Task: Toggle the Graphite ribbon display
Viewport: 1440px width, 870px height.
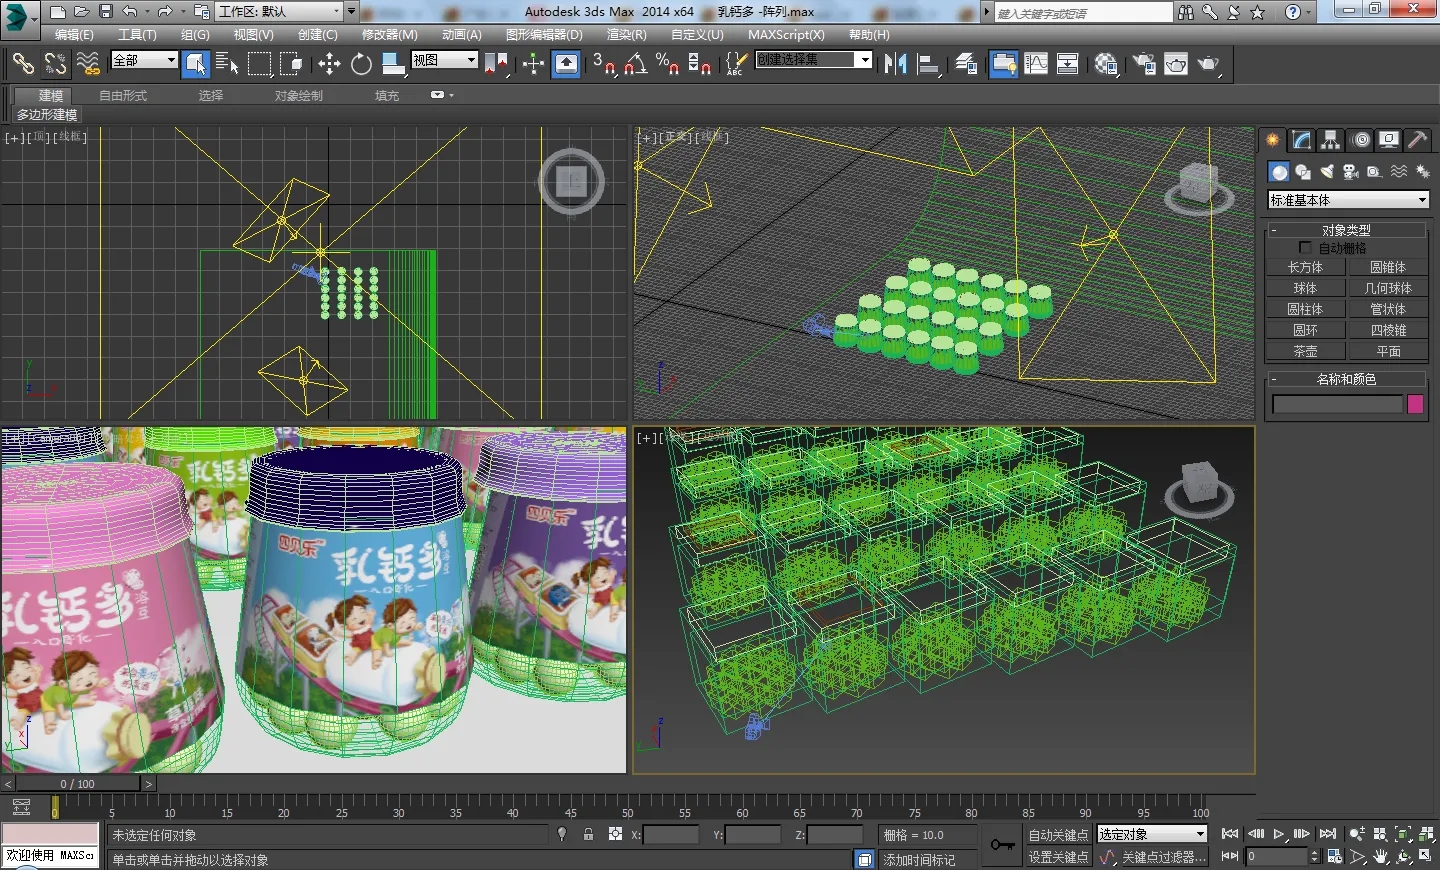Action: [1003, 64]
